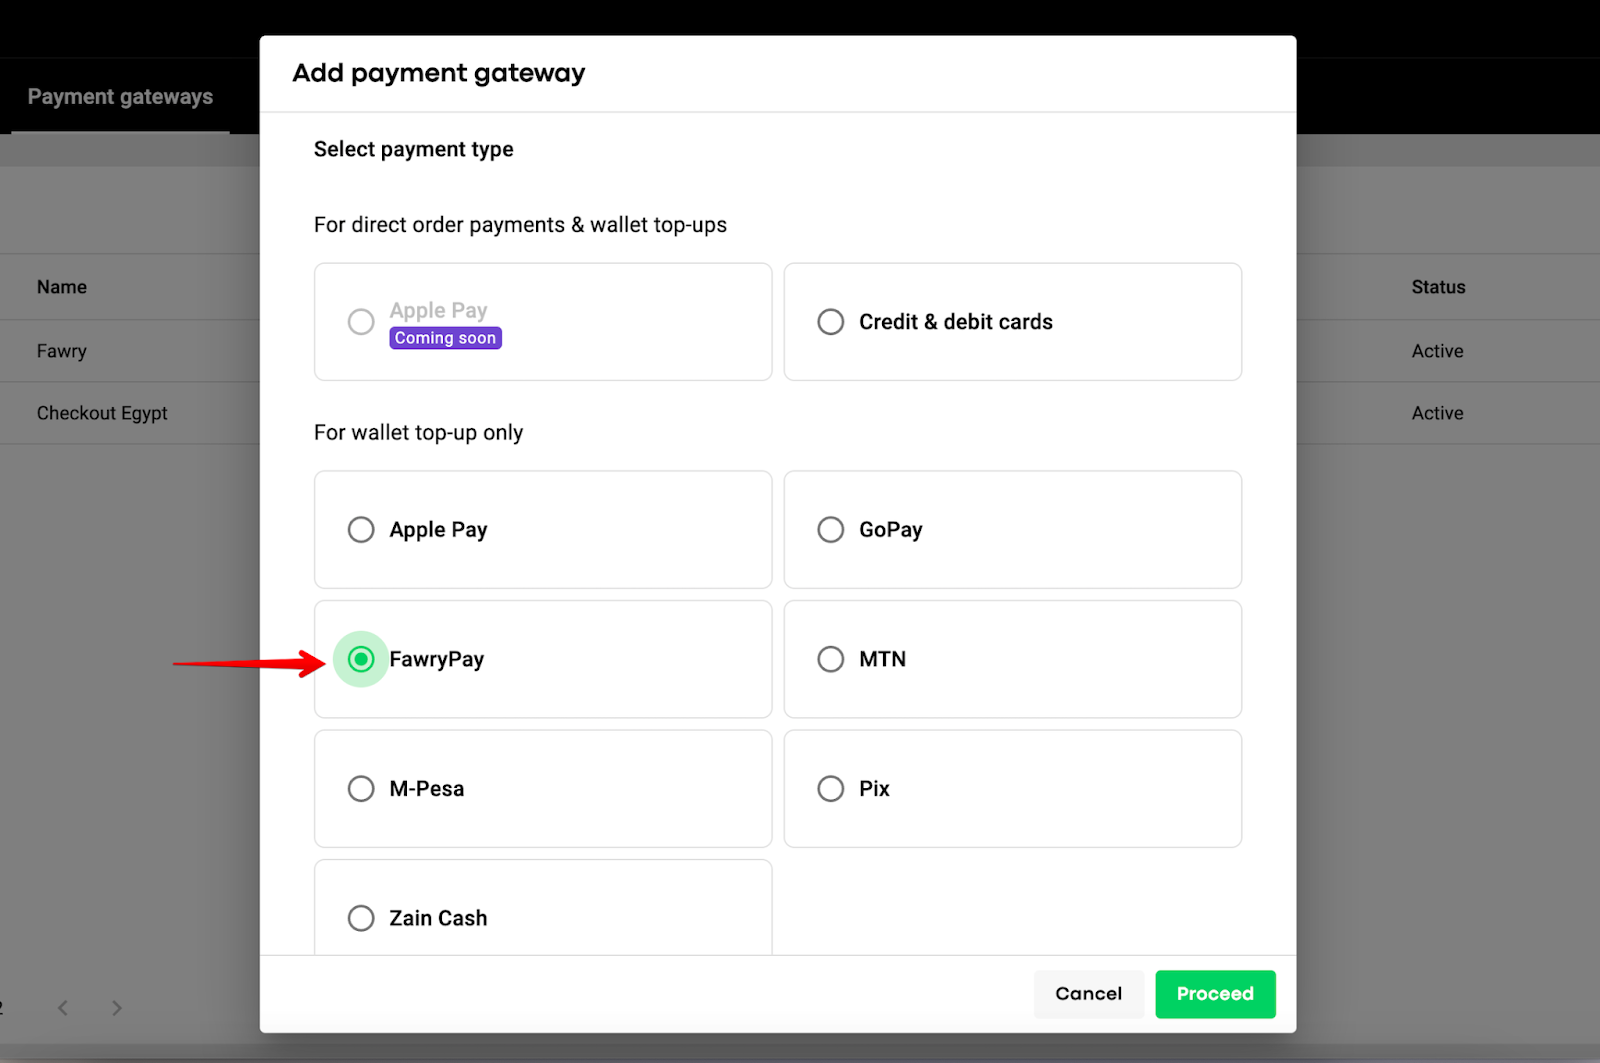Image resolution: width=1600 pixels, height=1063 pixels.
Task: Go to next page arrow
Action: pos(117,1008)
